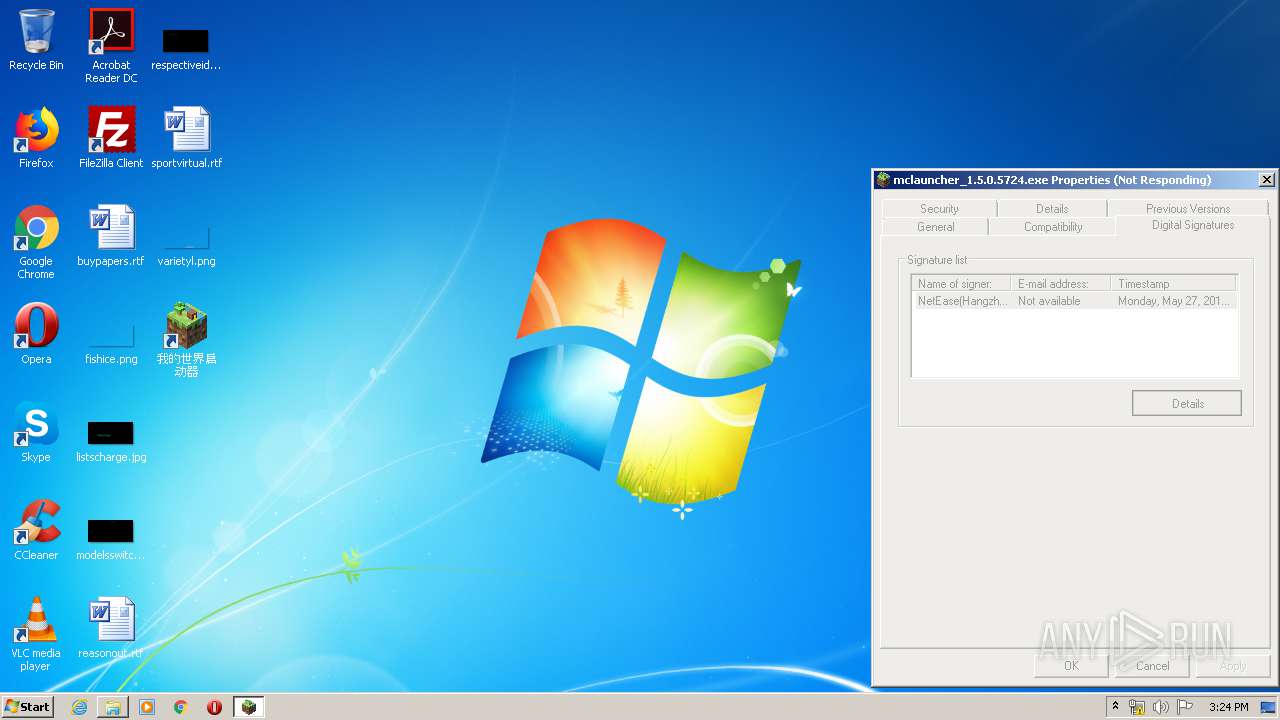Screen dimensions: 1280x720
Task: Open Internet Explorer from taskbar
Action: (x=79, y=707)
